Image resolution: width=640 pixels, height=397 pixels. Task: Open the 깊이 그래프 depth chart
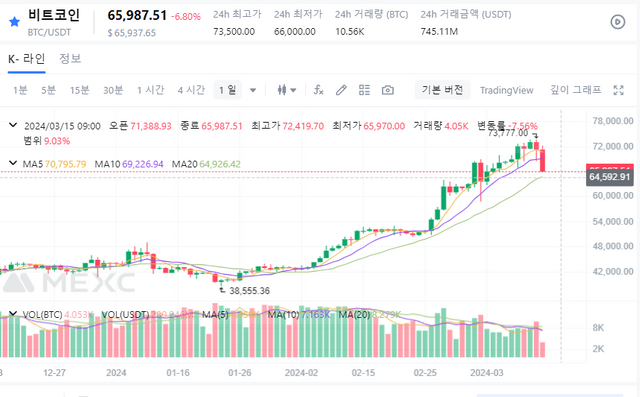[576, 90]
